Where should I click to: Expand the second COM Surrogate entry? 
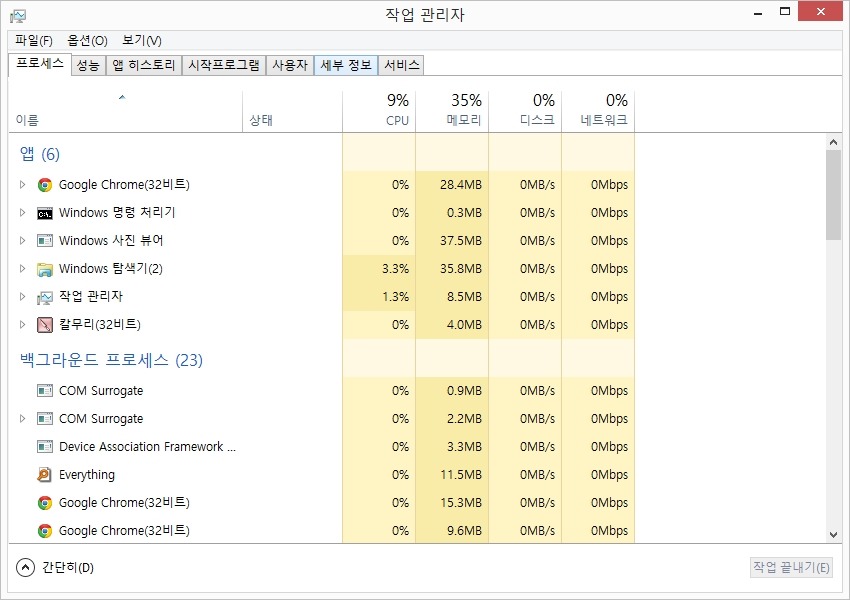coord(22,419)
